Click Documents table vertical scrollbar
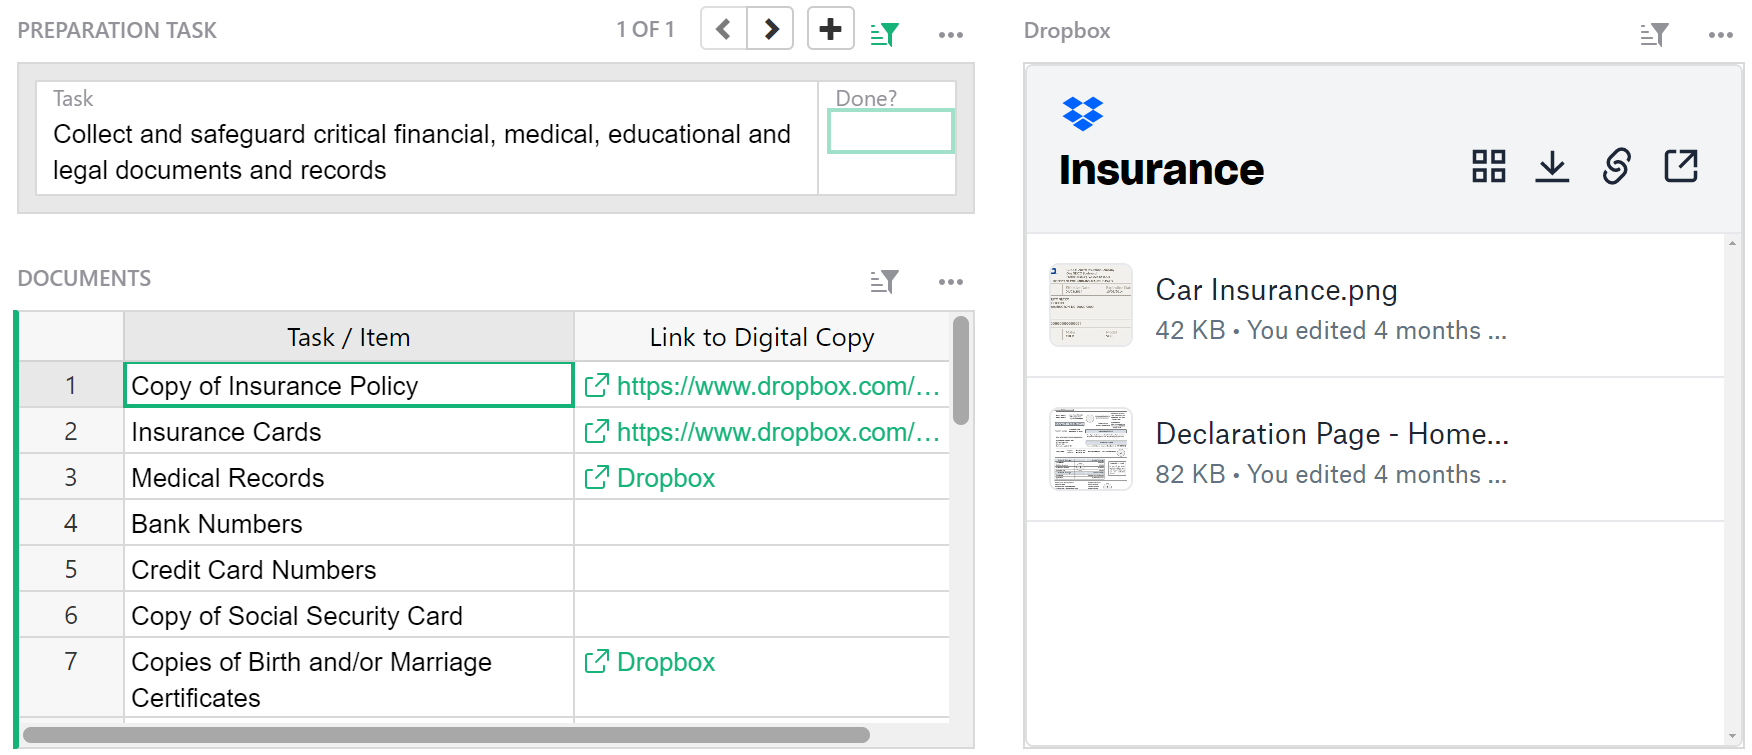1752x755 pixels. pos(961,371)
